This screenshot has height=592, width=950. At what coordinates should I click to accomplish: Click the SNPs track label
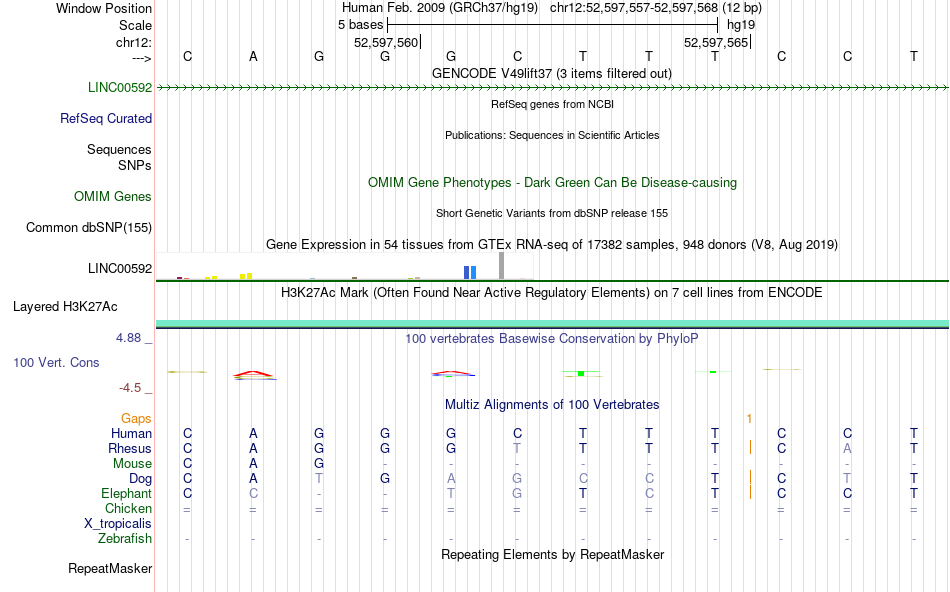click(x=135, y=165)
